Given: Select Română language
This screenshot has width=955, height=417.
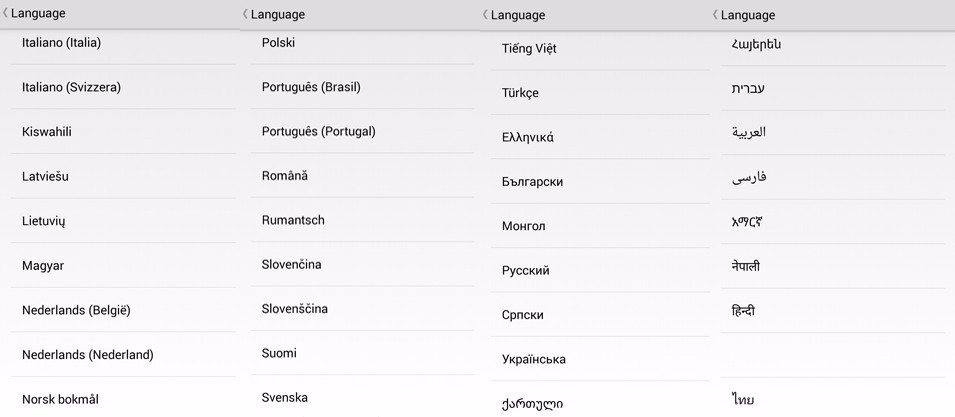Looking at the screenshot, I should point(362,175).
